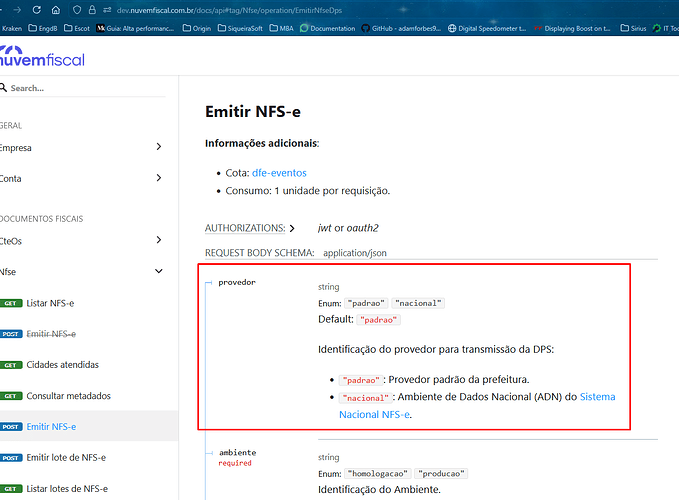The width and height of the screenshot is (679, 500).
Task: Click the Default "padrao" value
Action: pyautogui.click(x=378, y=320)
